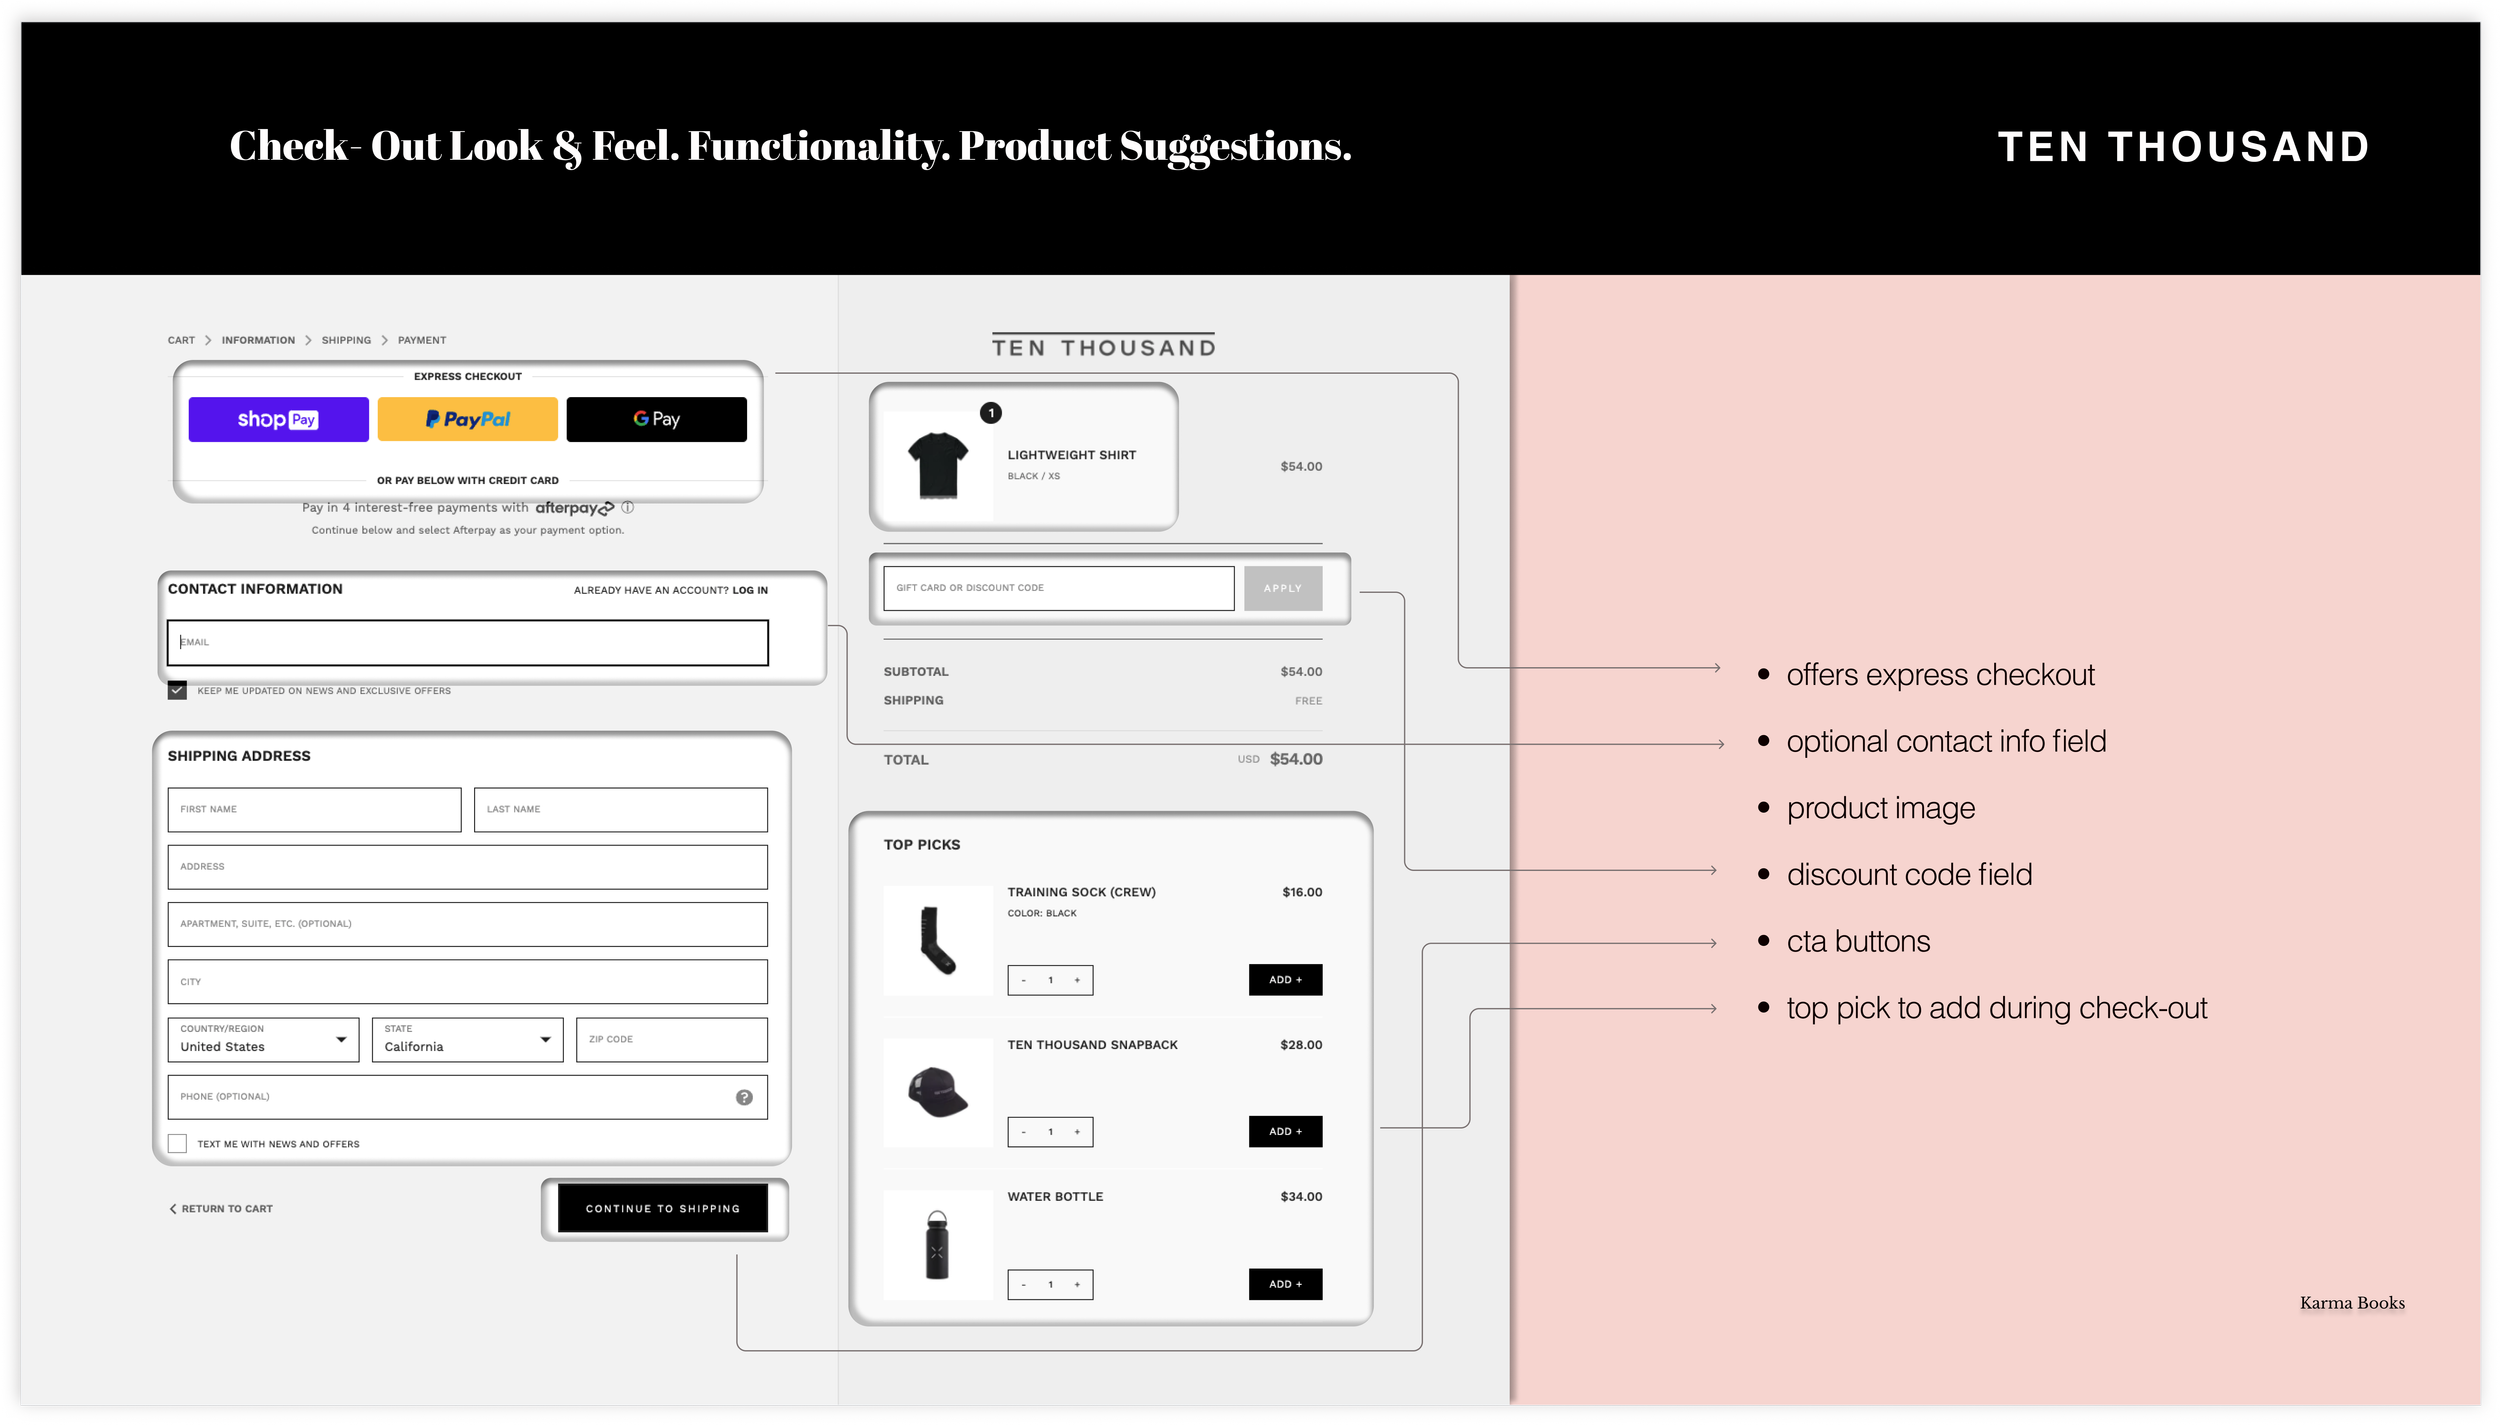Click the Apply discount button

click(x=1282, y=588)
